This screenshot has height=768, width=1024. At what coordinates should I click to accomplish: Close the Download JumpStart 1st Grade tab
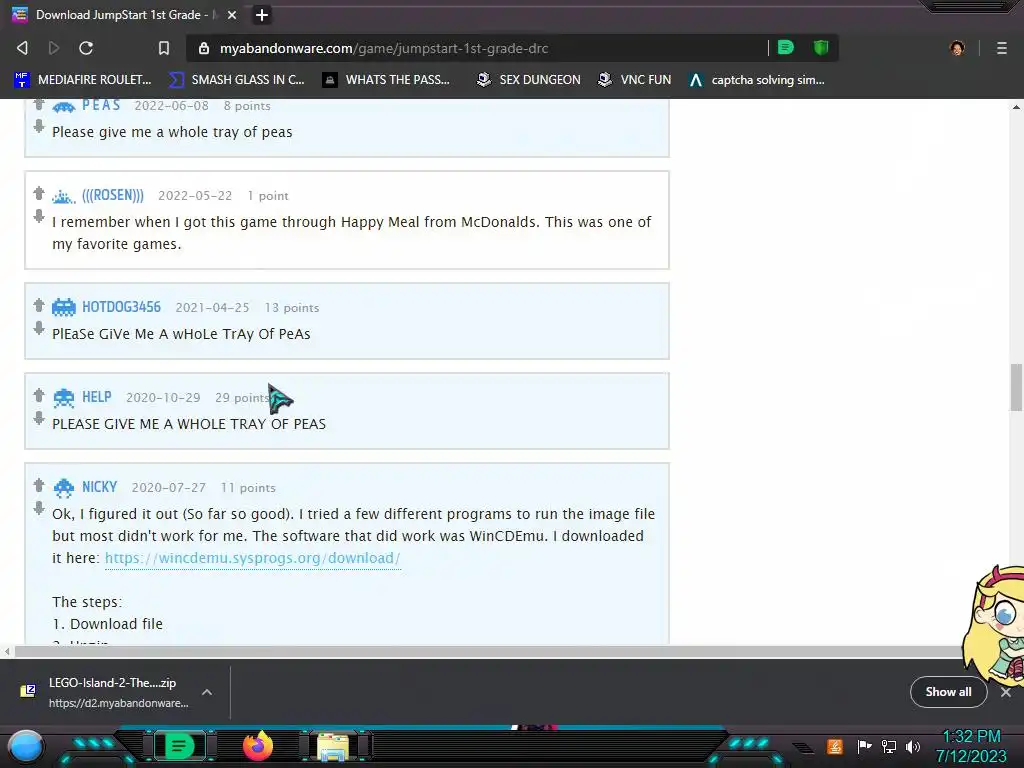232,15
